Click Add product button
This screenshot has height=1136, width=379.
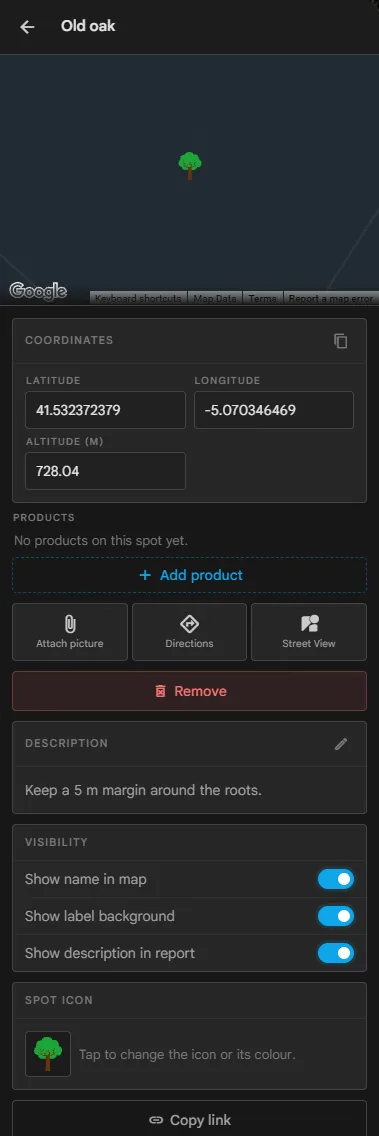click(x=189, y=575)
